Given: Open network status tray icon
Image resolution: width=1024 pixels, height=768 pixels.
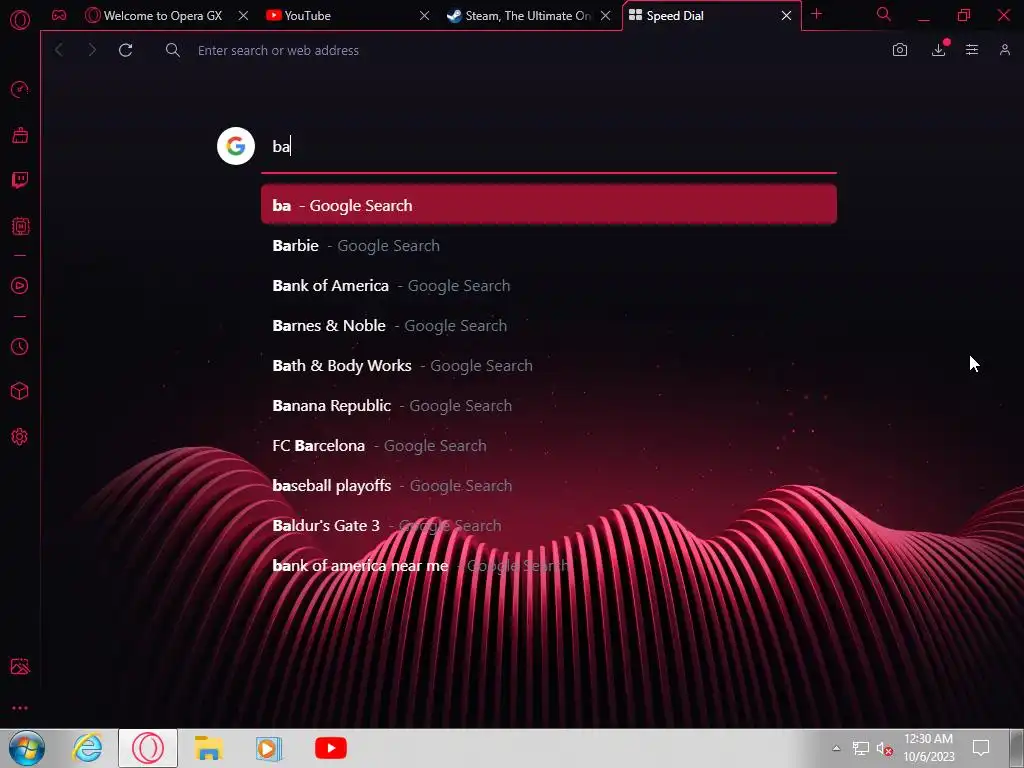Looking at the screenshot, I should coord(860,748).
